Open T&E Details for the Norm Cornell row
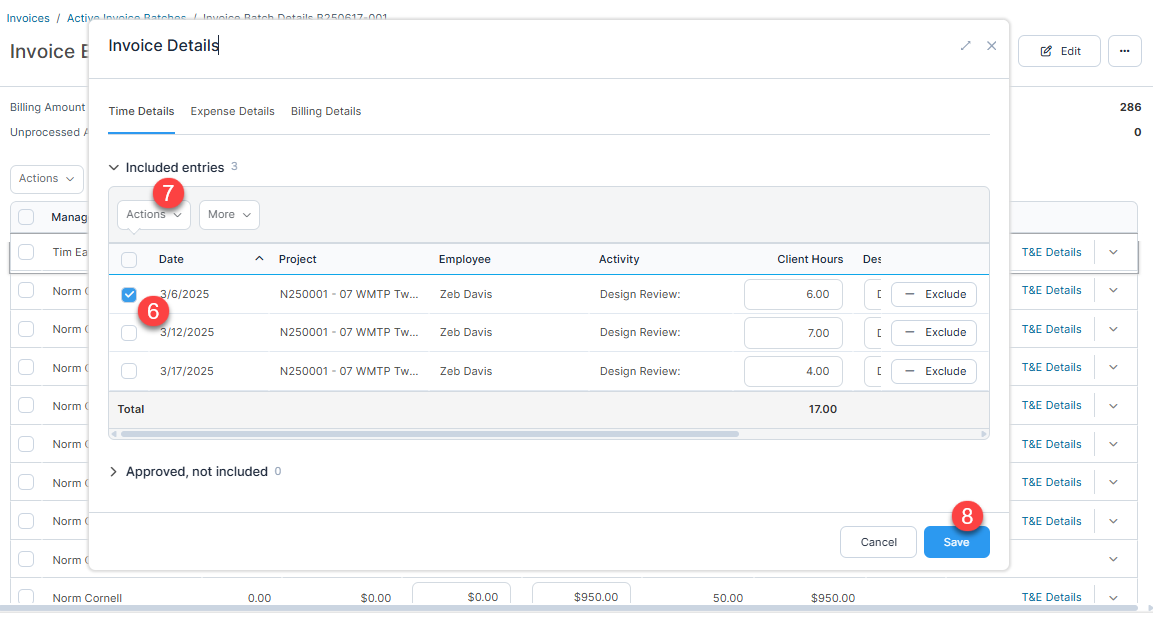Screen dimensions: 1153x620 click(x=1052, y=597)
